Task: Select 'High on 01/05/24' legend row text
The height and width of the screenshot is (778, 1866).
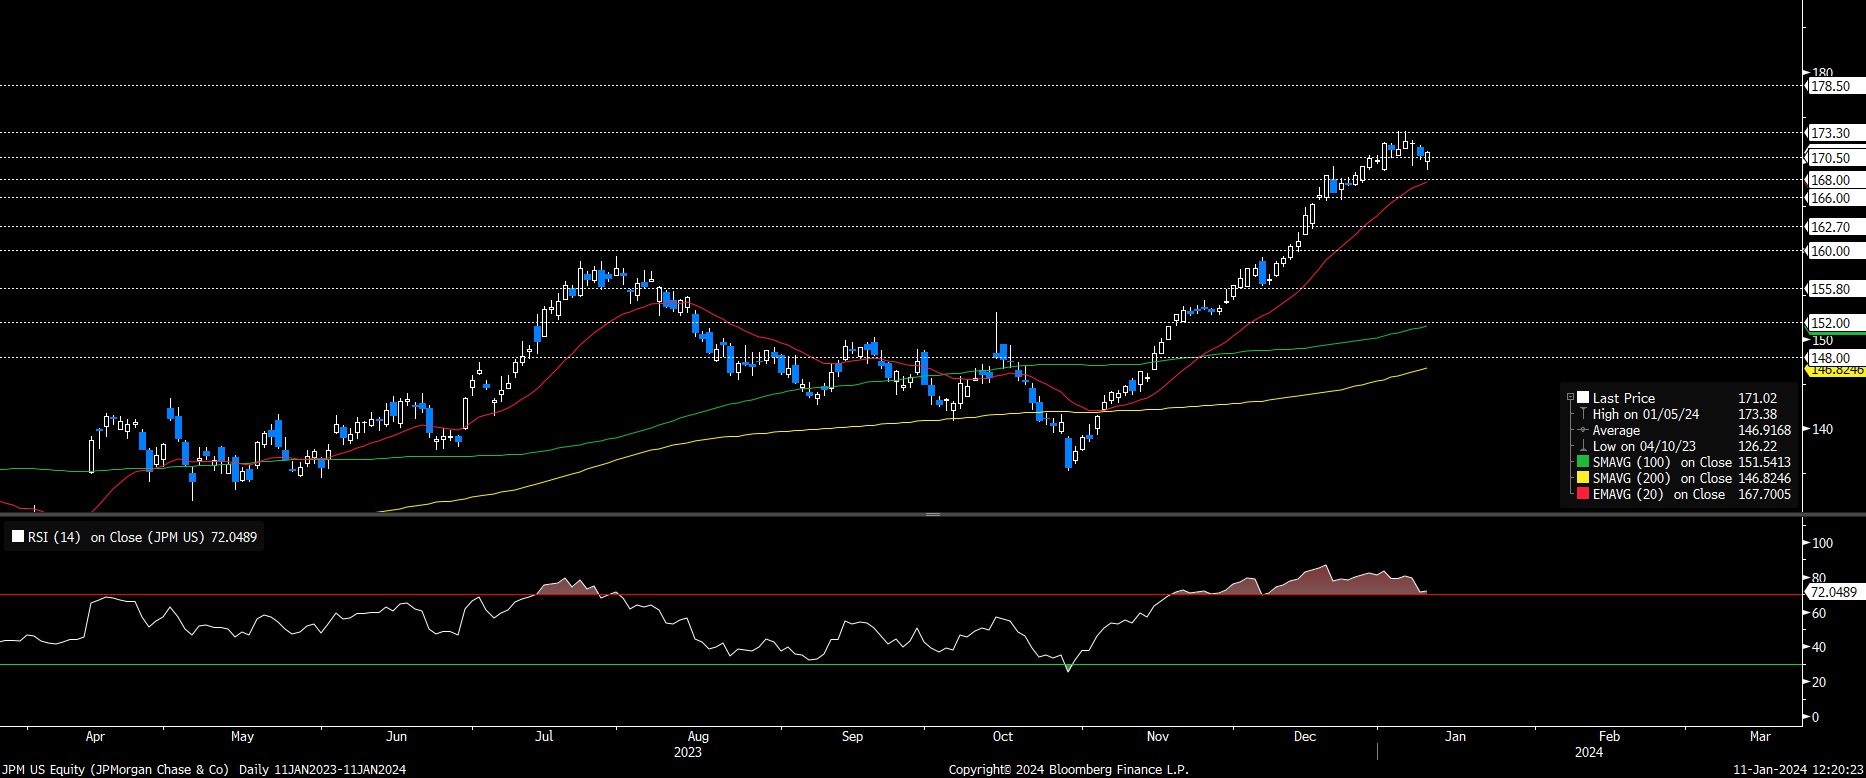Action: 1646,414
